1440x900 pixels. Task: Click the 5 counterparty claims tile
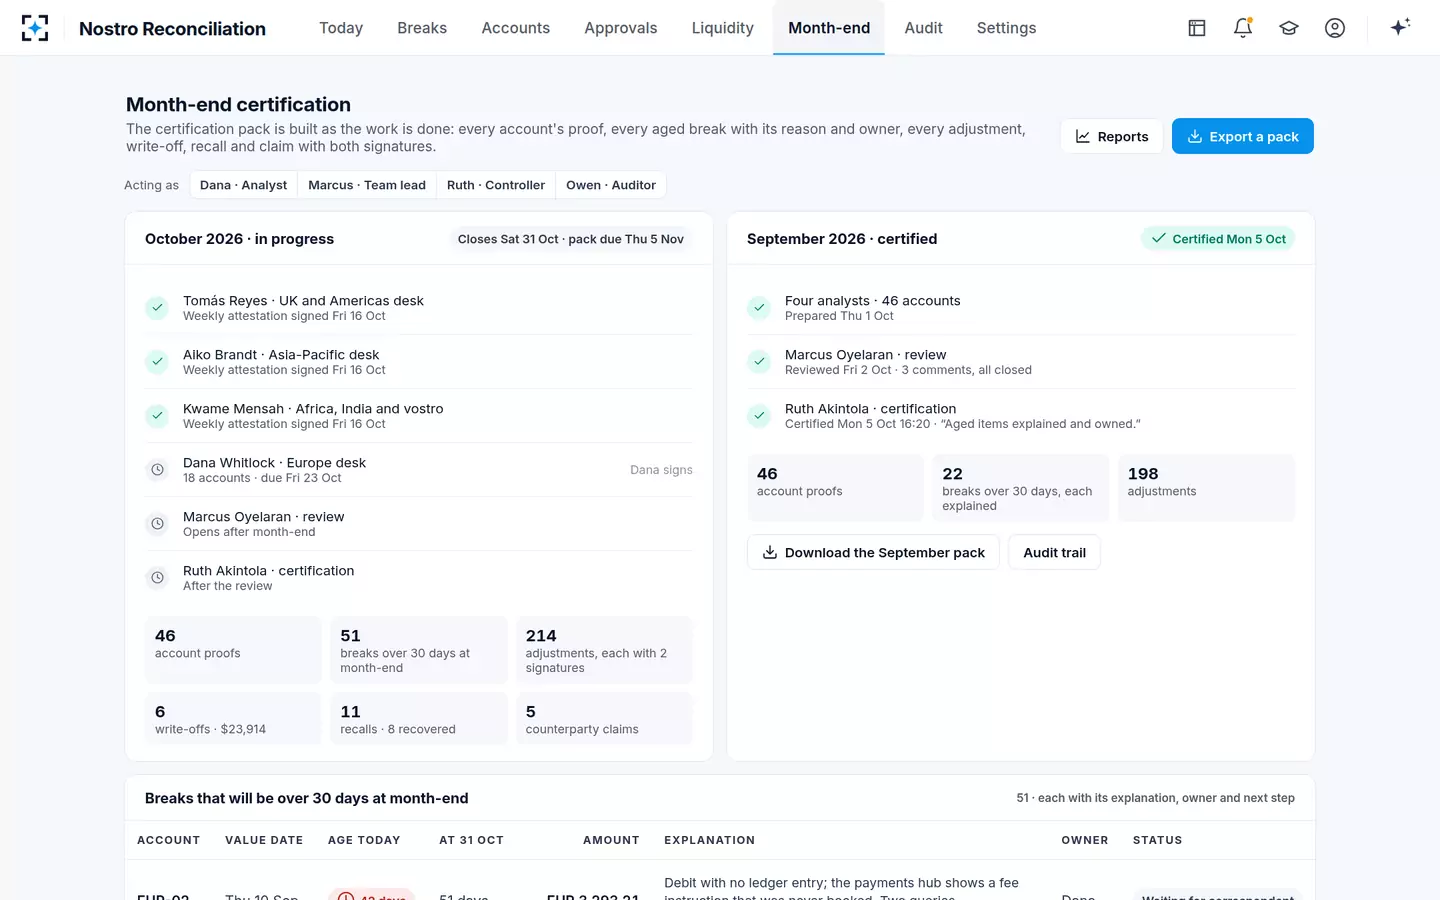[604, 718]
